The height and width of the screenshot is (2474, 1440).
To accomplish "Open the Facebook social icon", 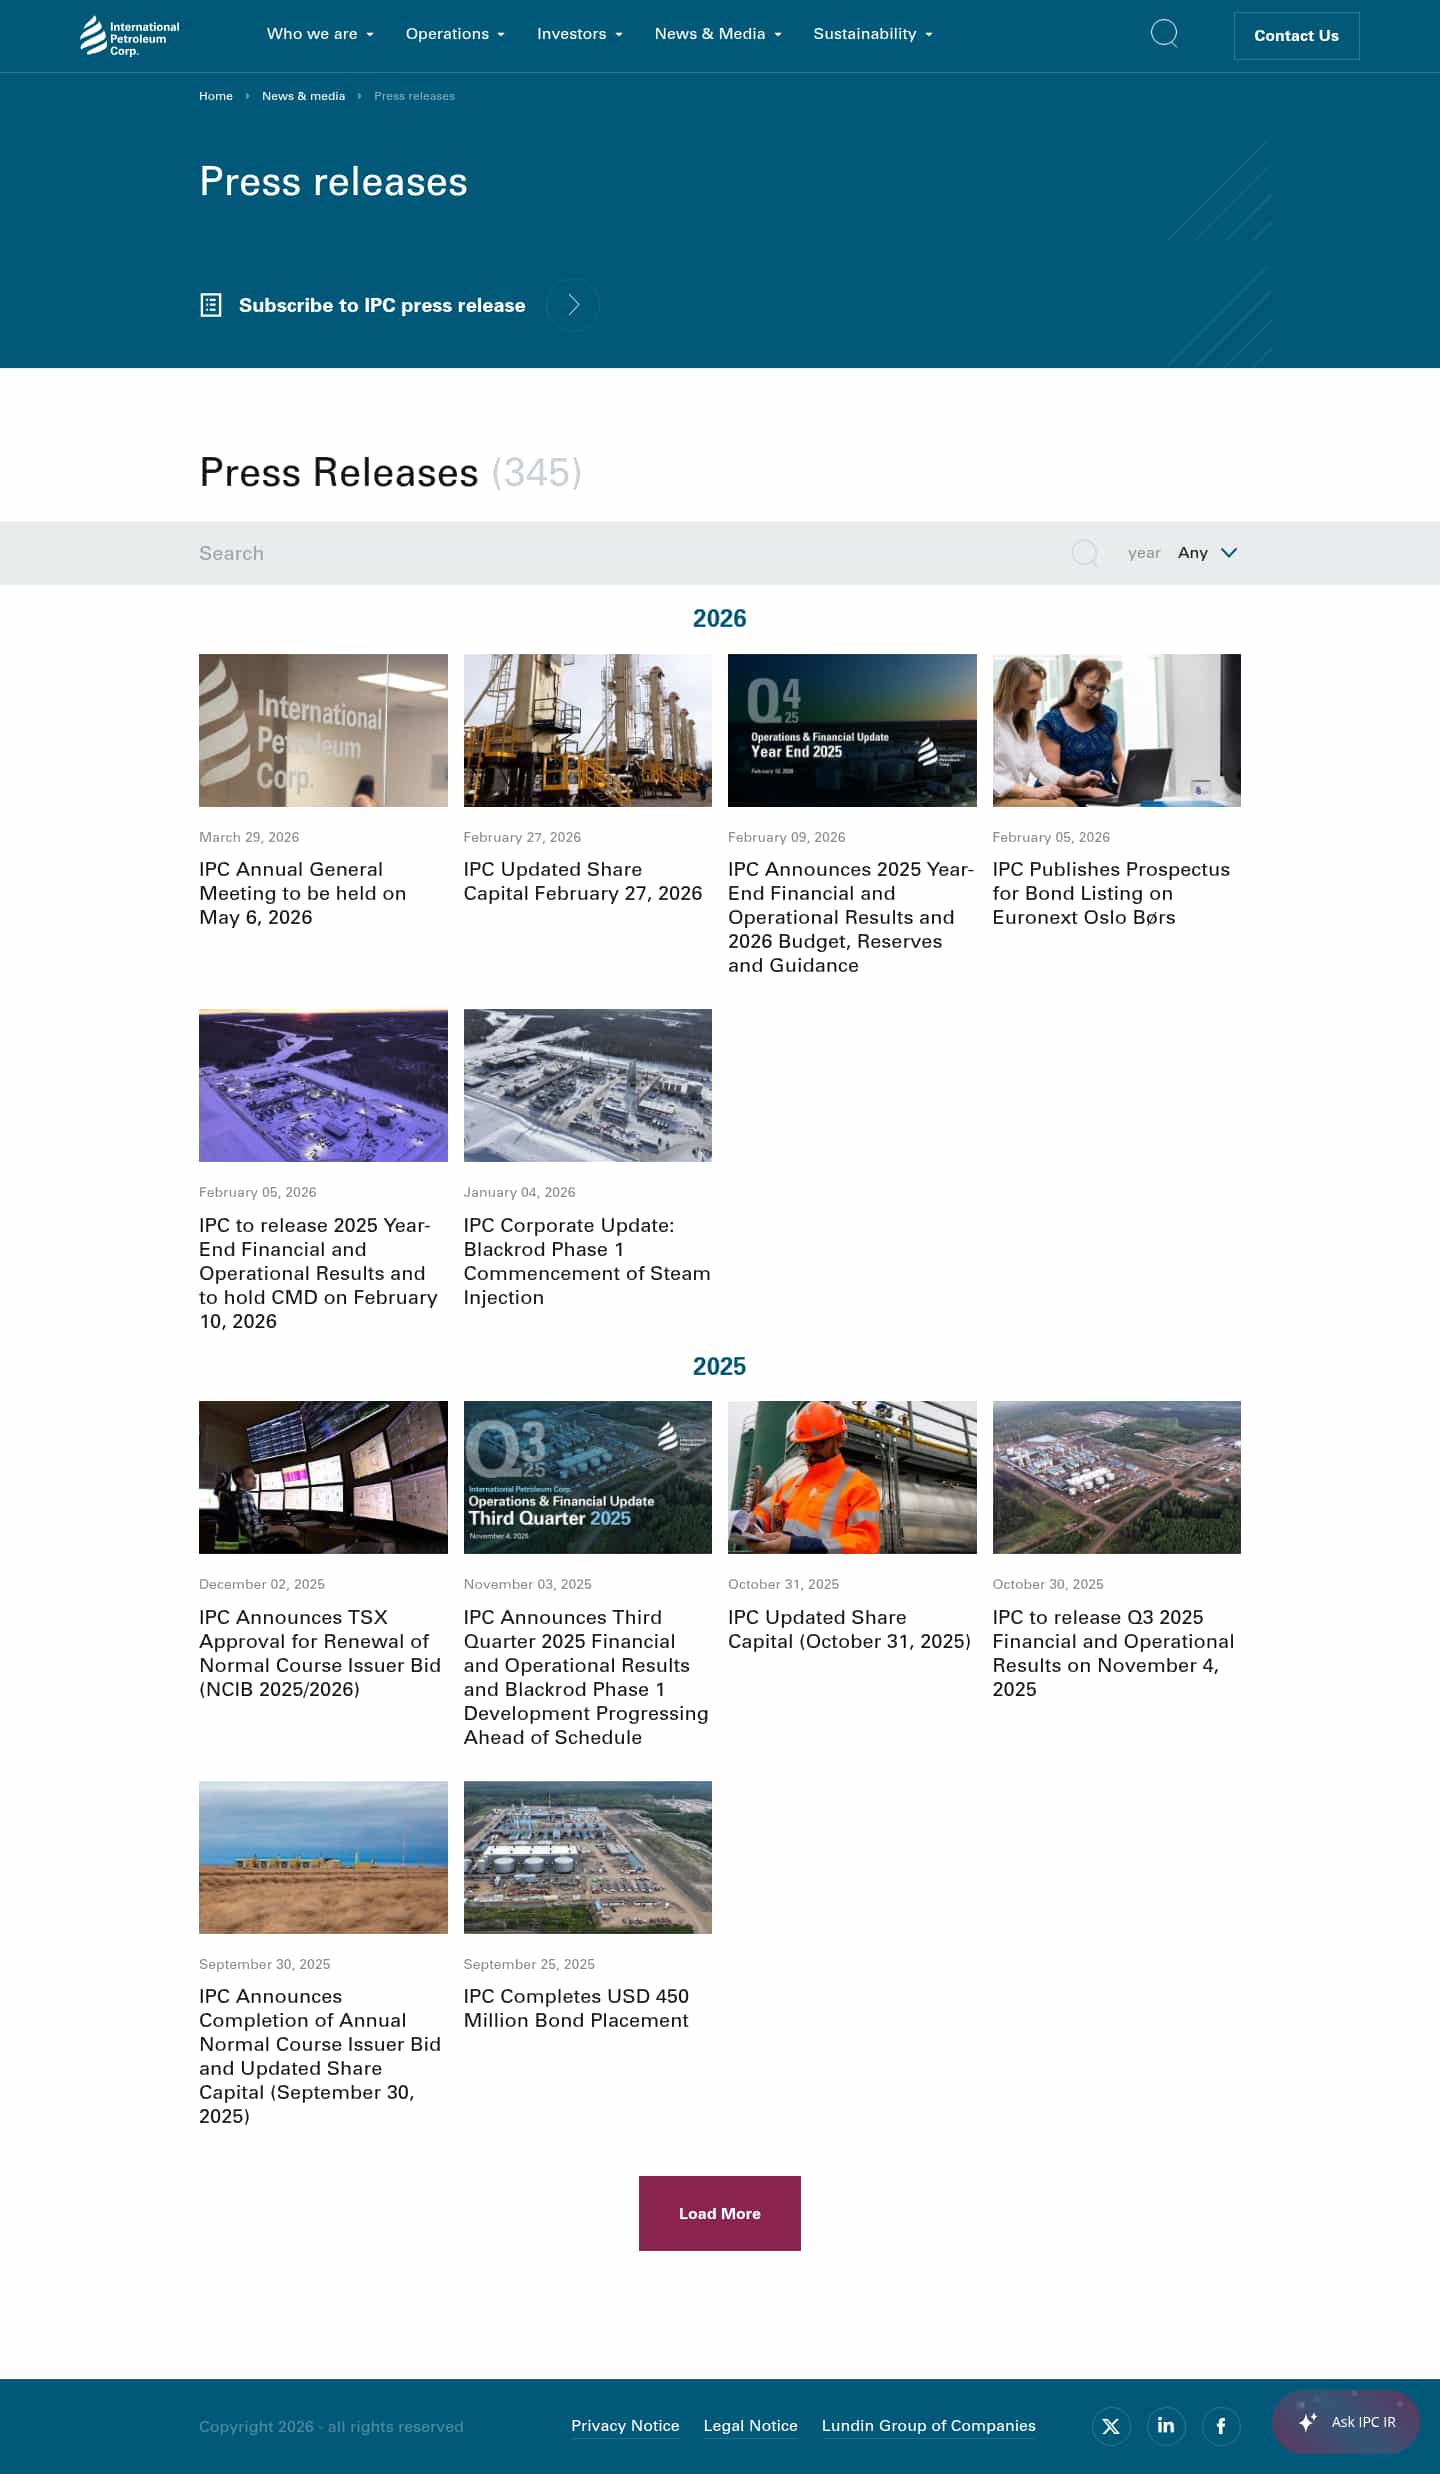I will [1221, 2426].
